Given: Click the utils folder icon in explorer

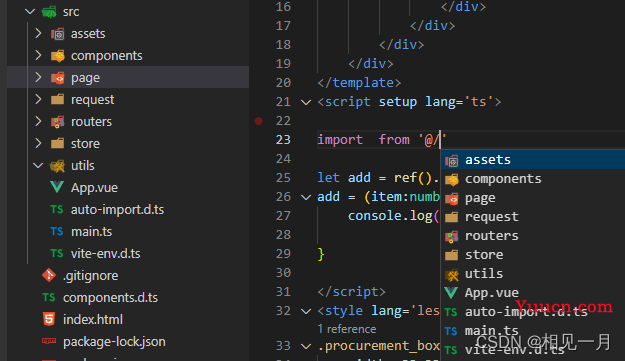Looking at the screenshot, I should tap(57, 166).
